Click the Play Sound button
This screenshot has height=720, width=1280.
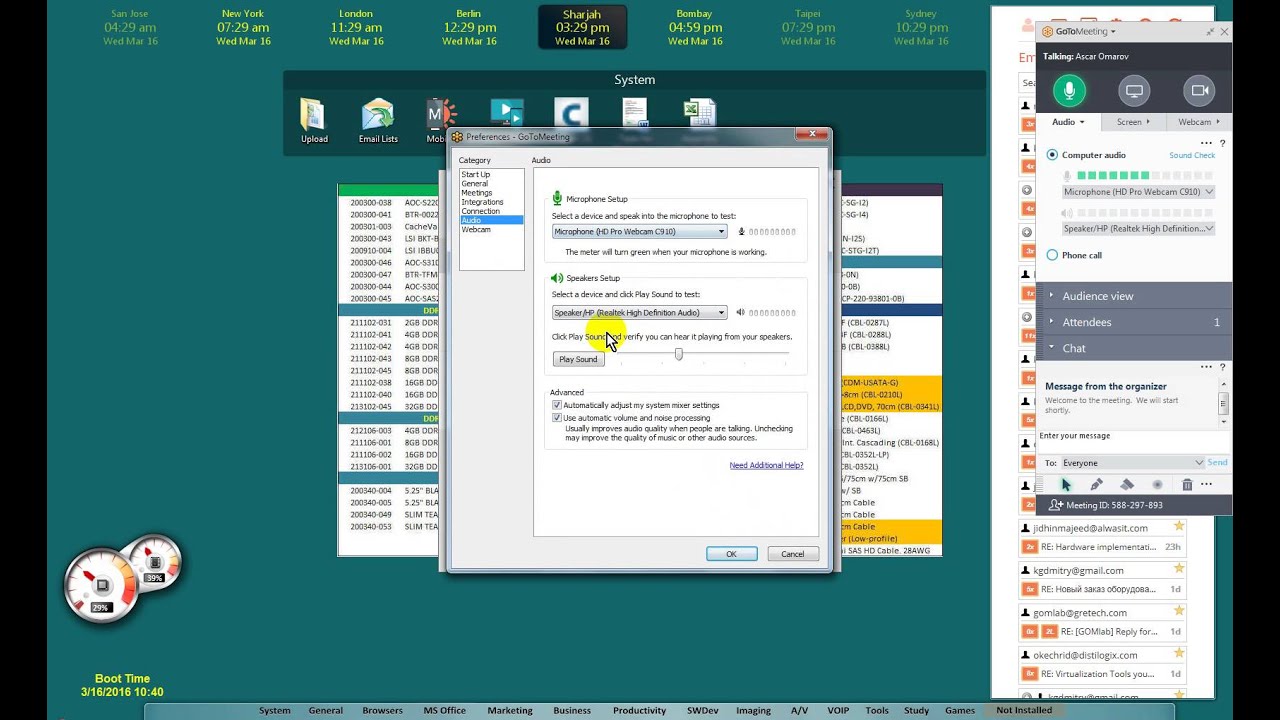(x=578, y=359)
